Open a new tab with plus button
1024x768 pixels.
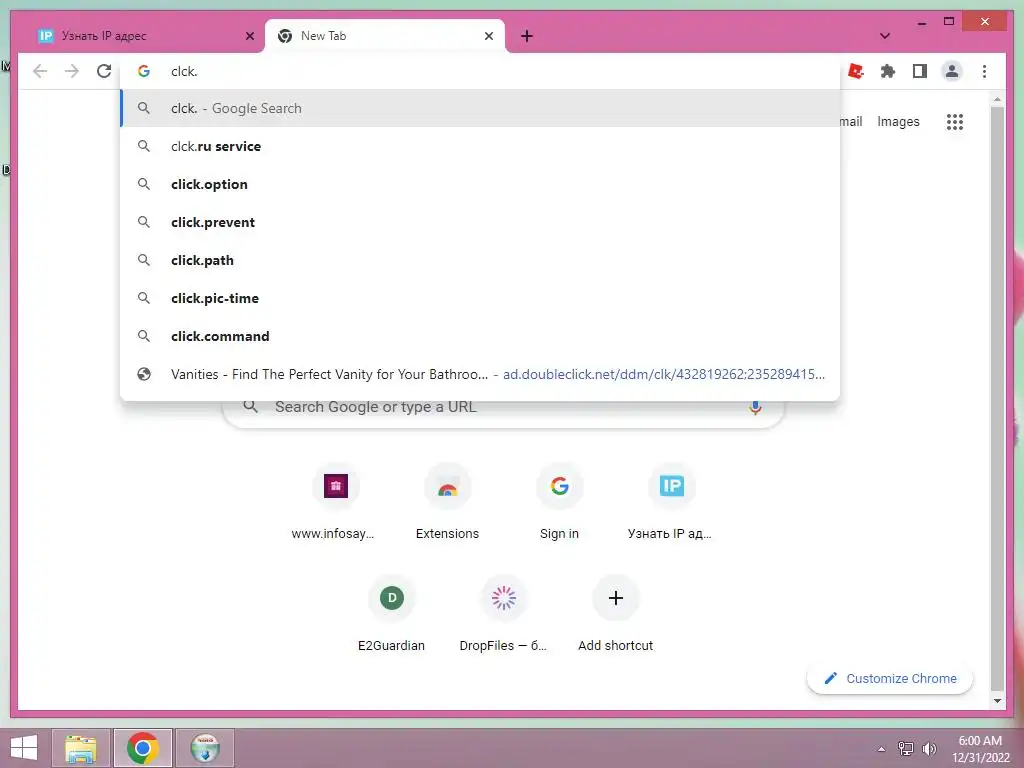527,36
